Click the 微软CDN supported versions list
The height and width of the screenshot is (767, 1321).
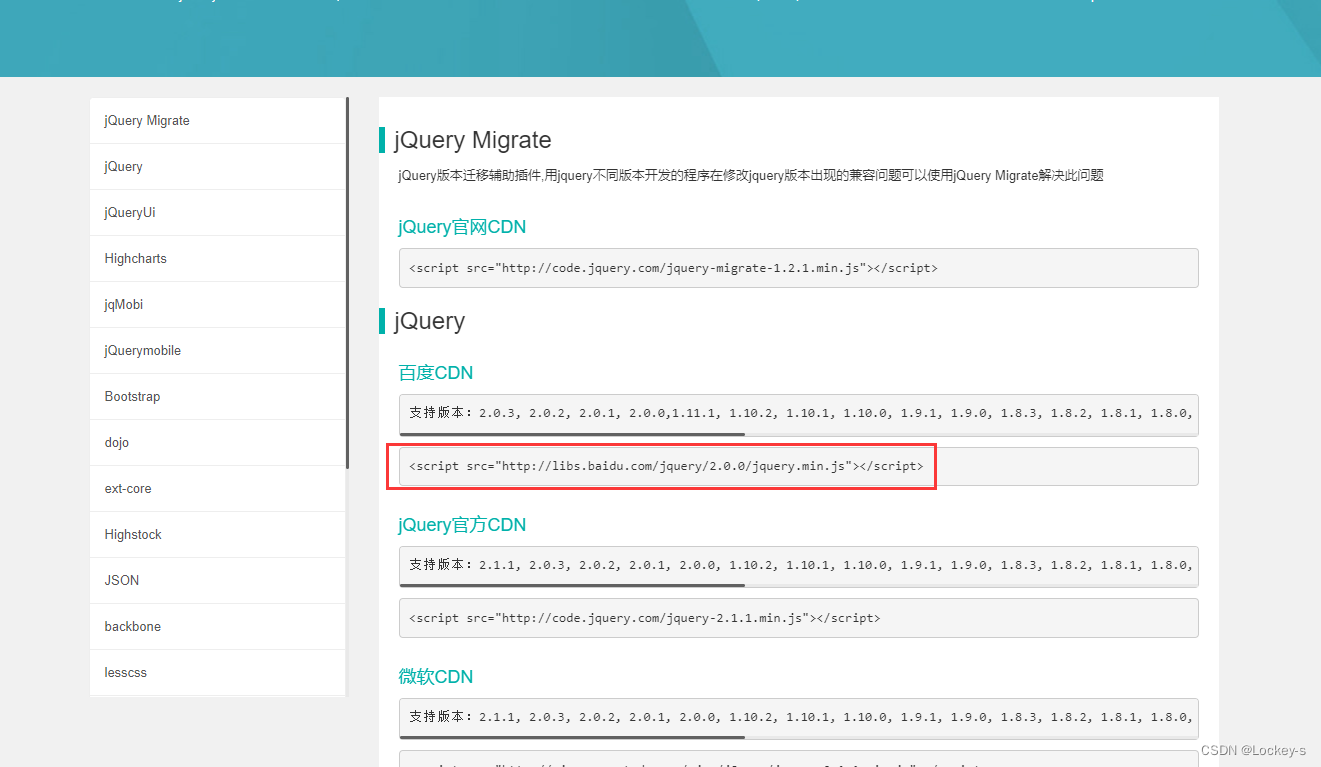[798, 717]
